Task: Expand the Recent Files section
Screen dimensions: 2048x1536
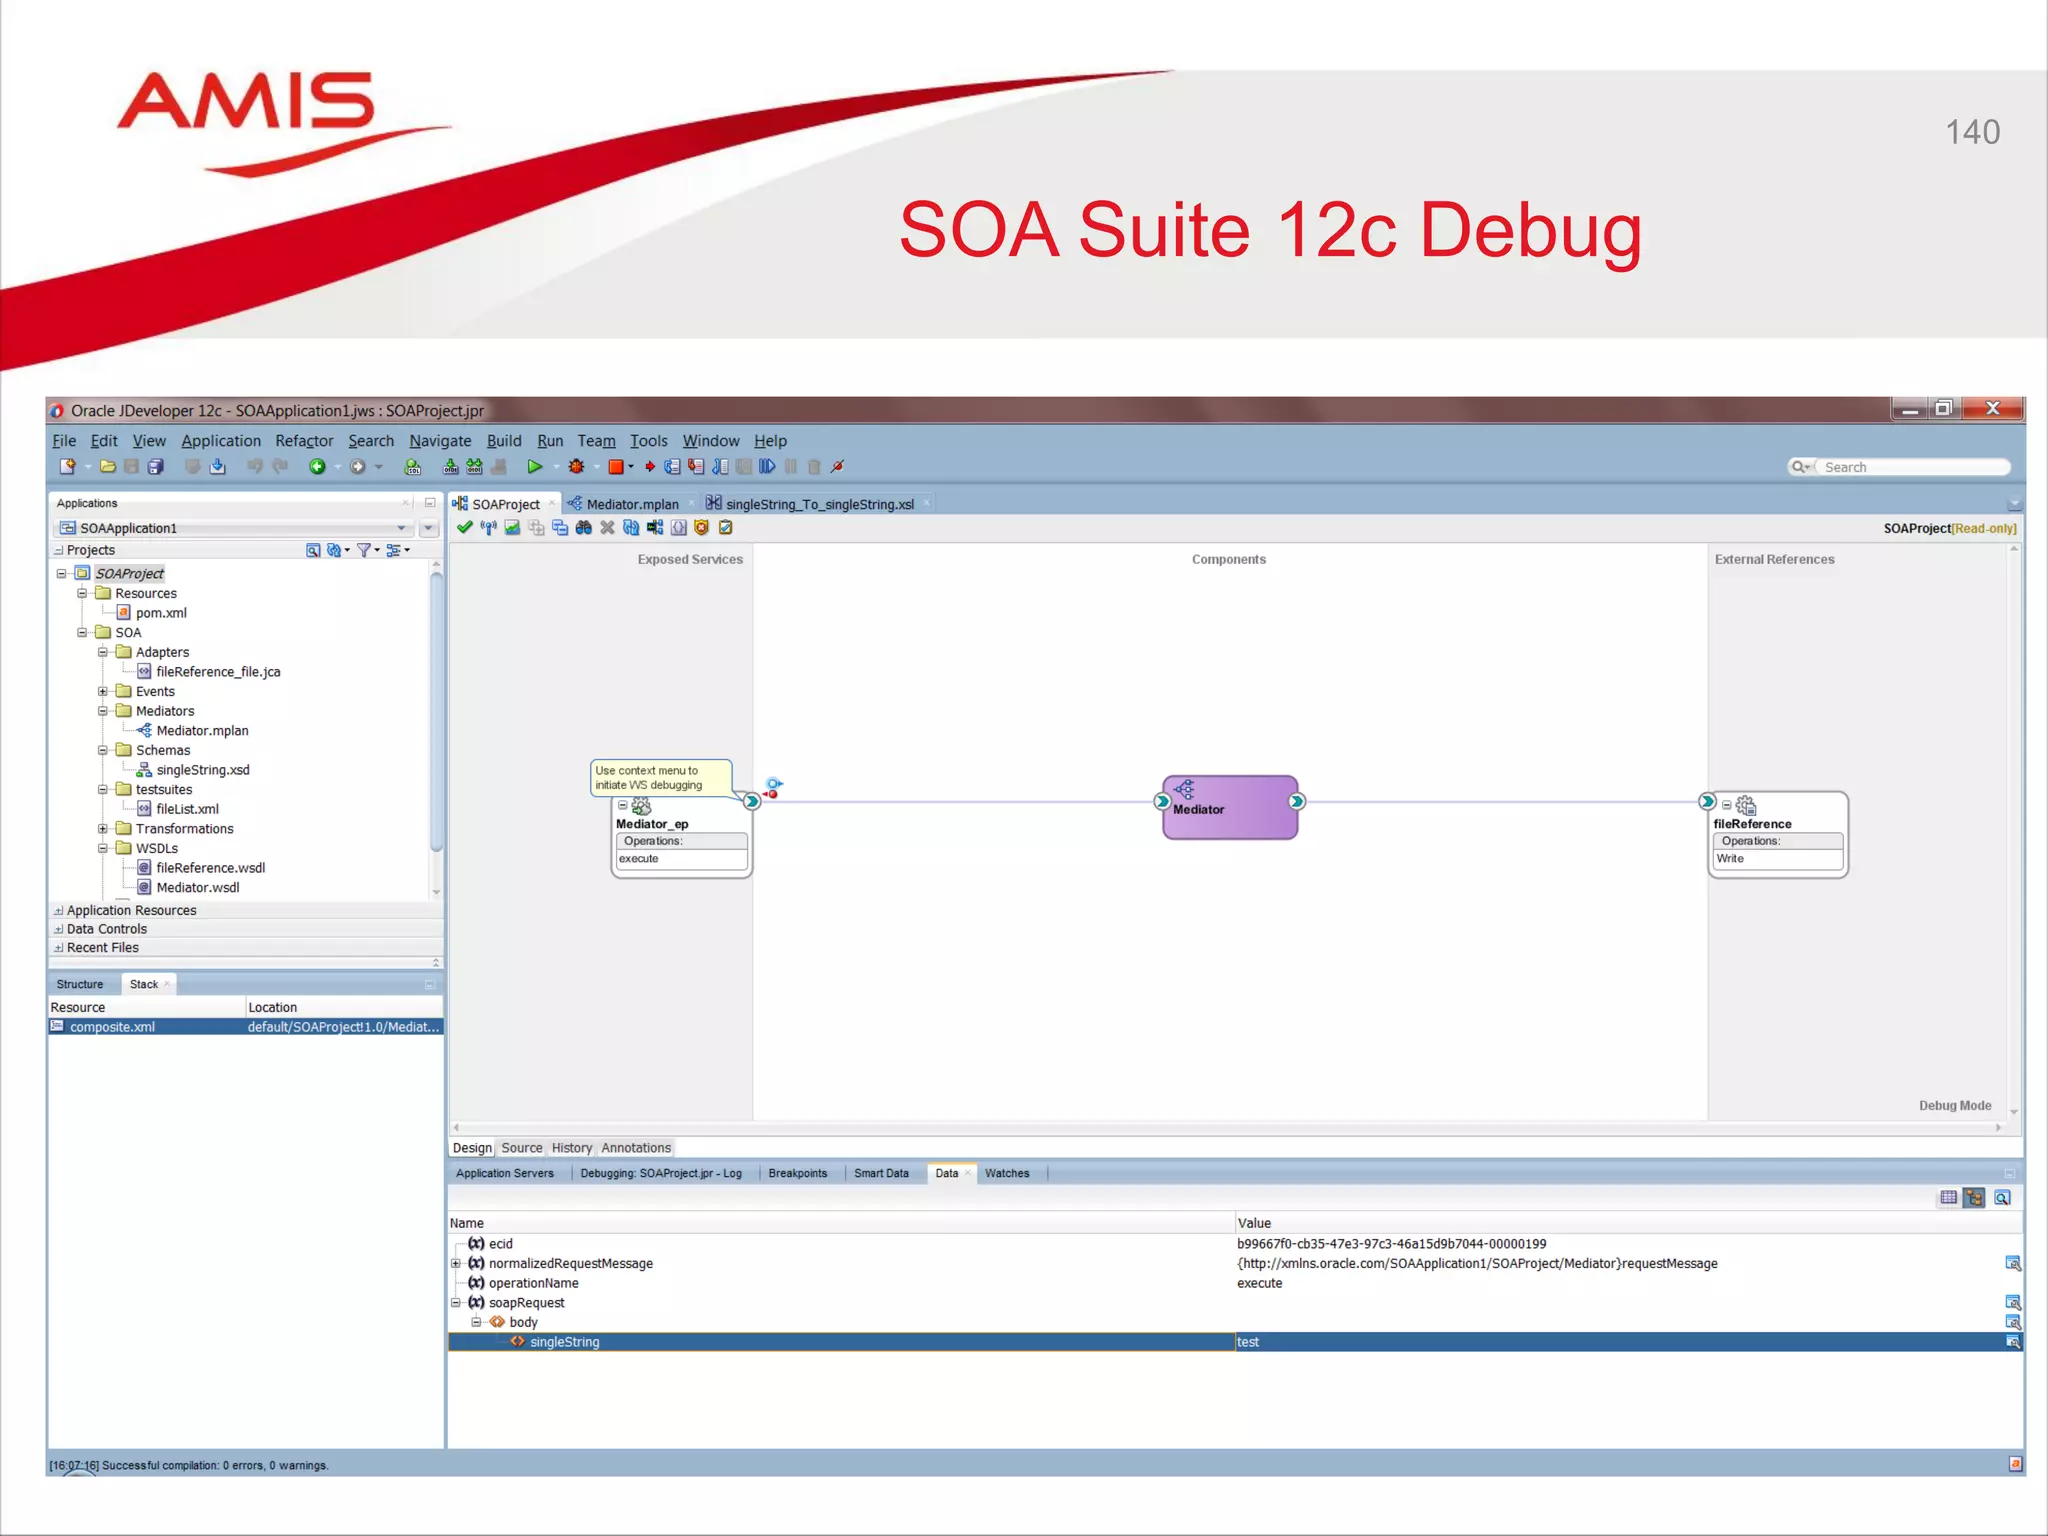Action: point(58,948)
